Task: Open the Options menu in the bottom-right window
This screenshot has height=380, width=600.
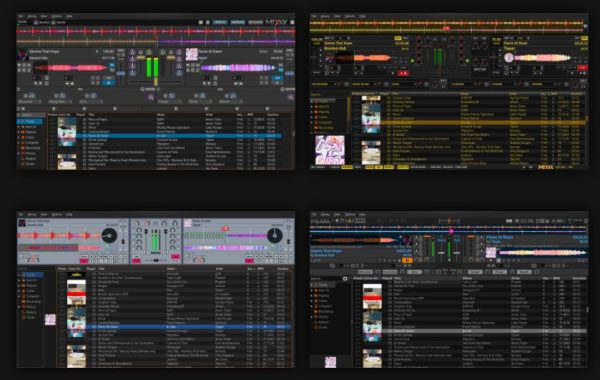Action: [349, 214]
